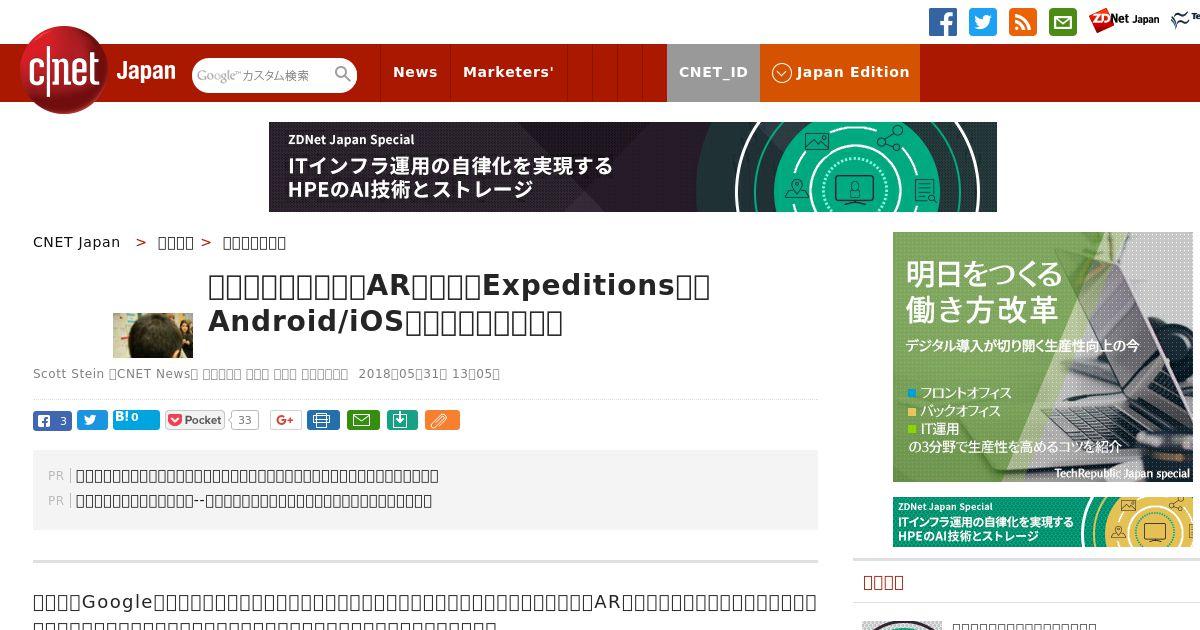This screenshot has width=1200, height=630.
Task: Share article via Twitter button
Action: coord(92,421)
